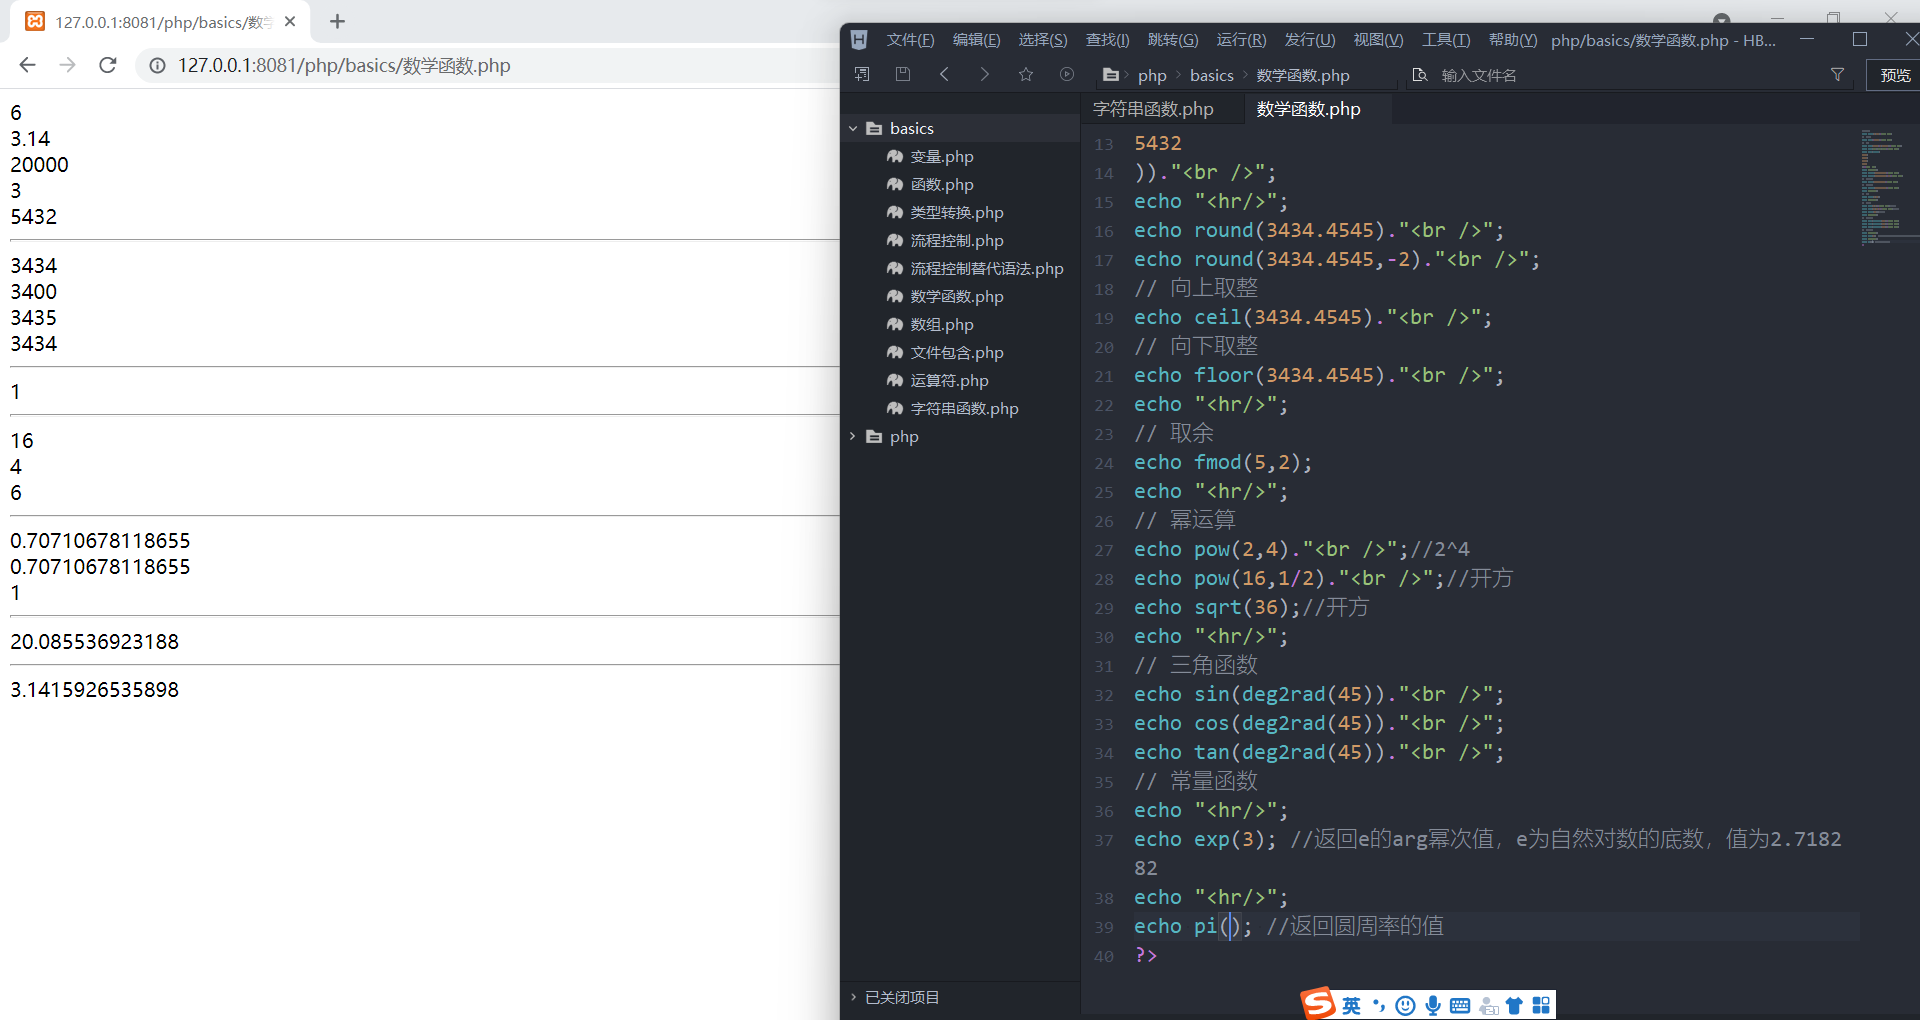Click the HBuilderX logo icon in title bar
1920x1020 pixels.
pyautogui.click(x=859, y=39)
